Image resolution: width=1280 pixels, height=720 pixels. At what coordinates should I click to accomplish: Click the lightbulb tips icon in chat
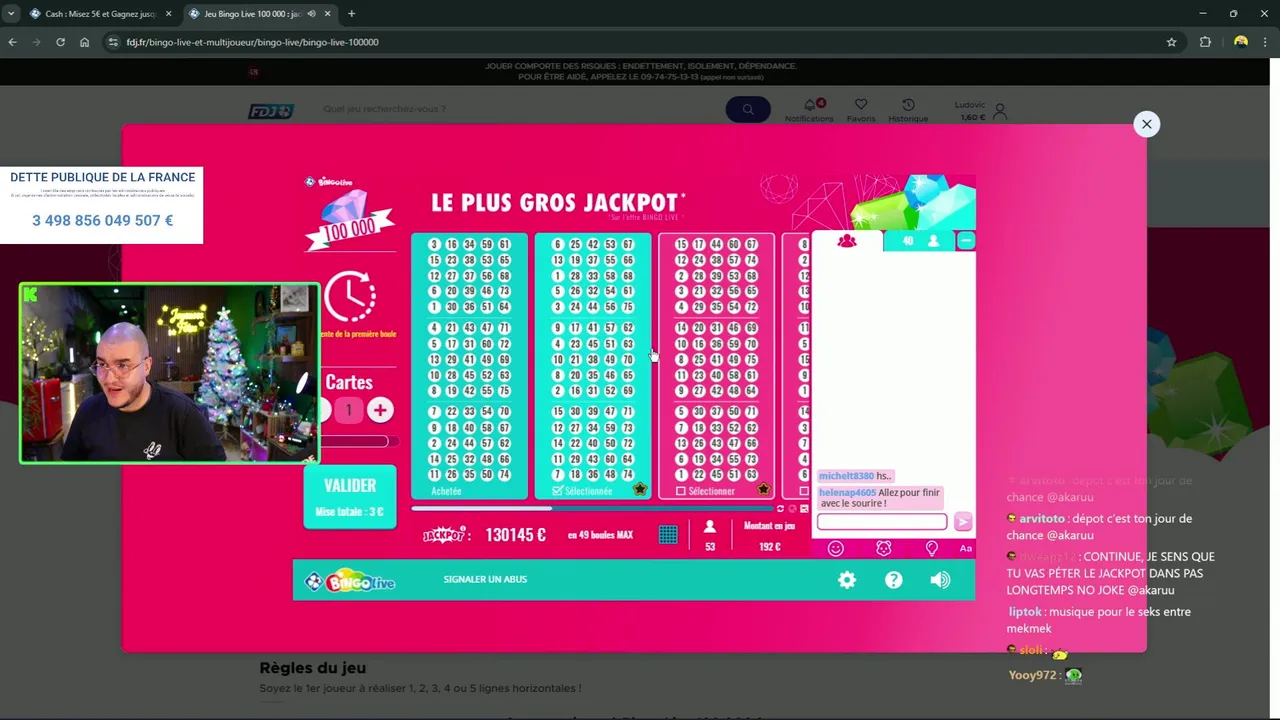[932, 548]
